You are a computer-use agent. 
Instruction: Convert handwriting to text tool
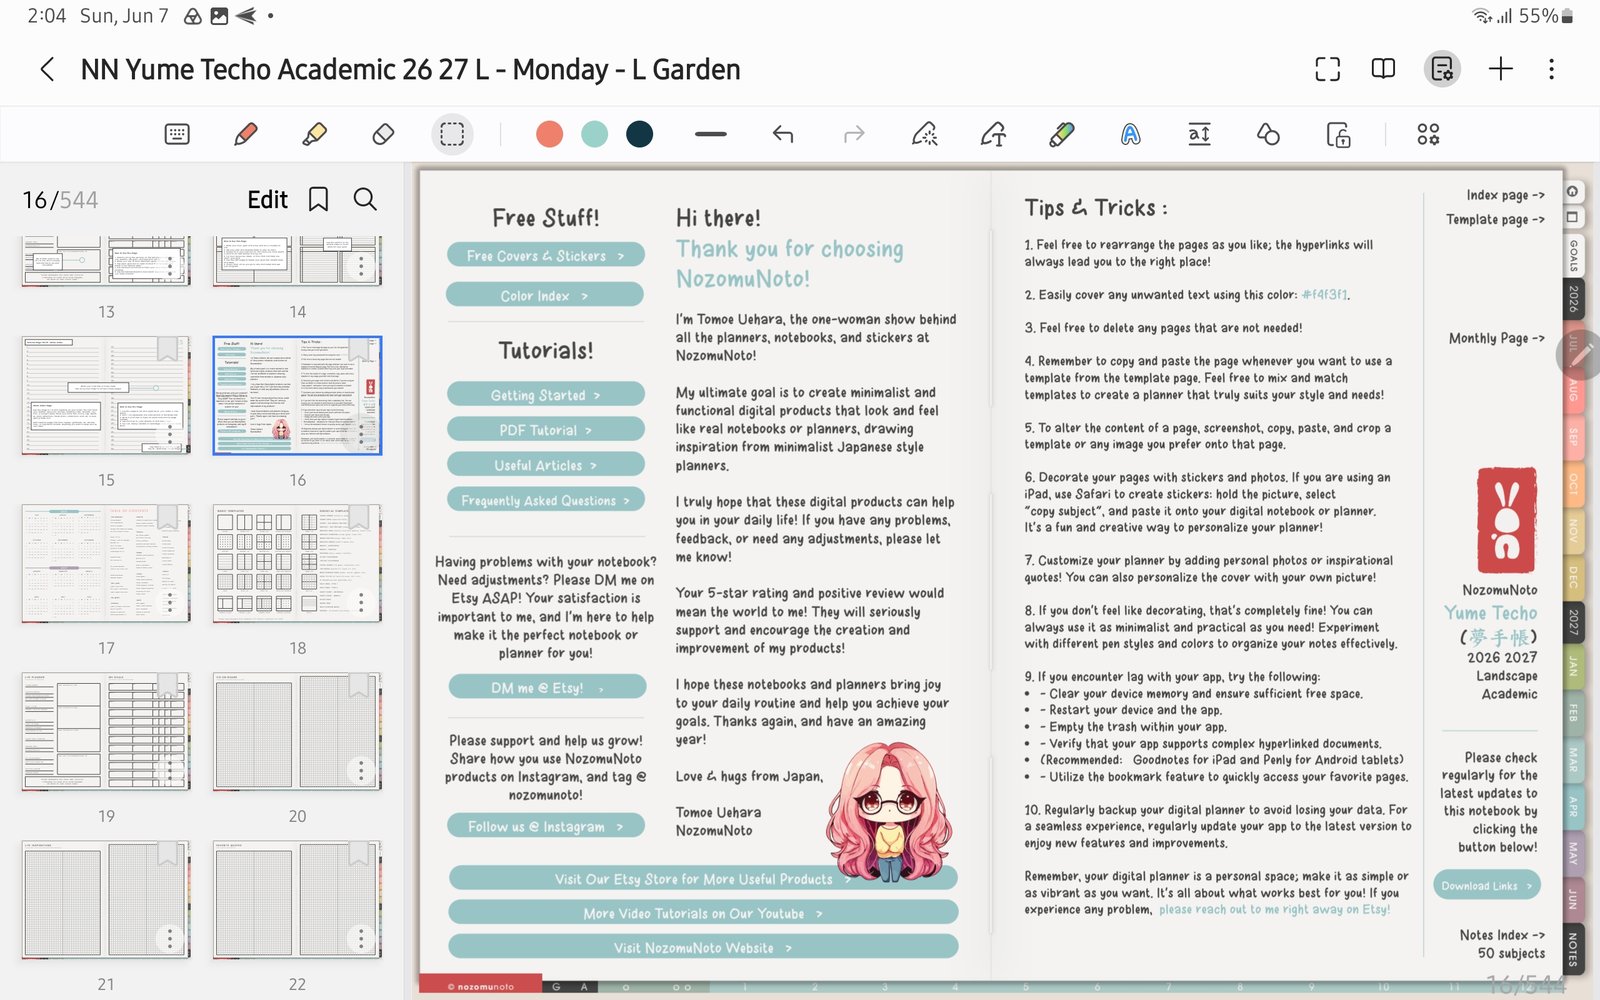pos(1199,134)
